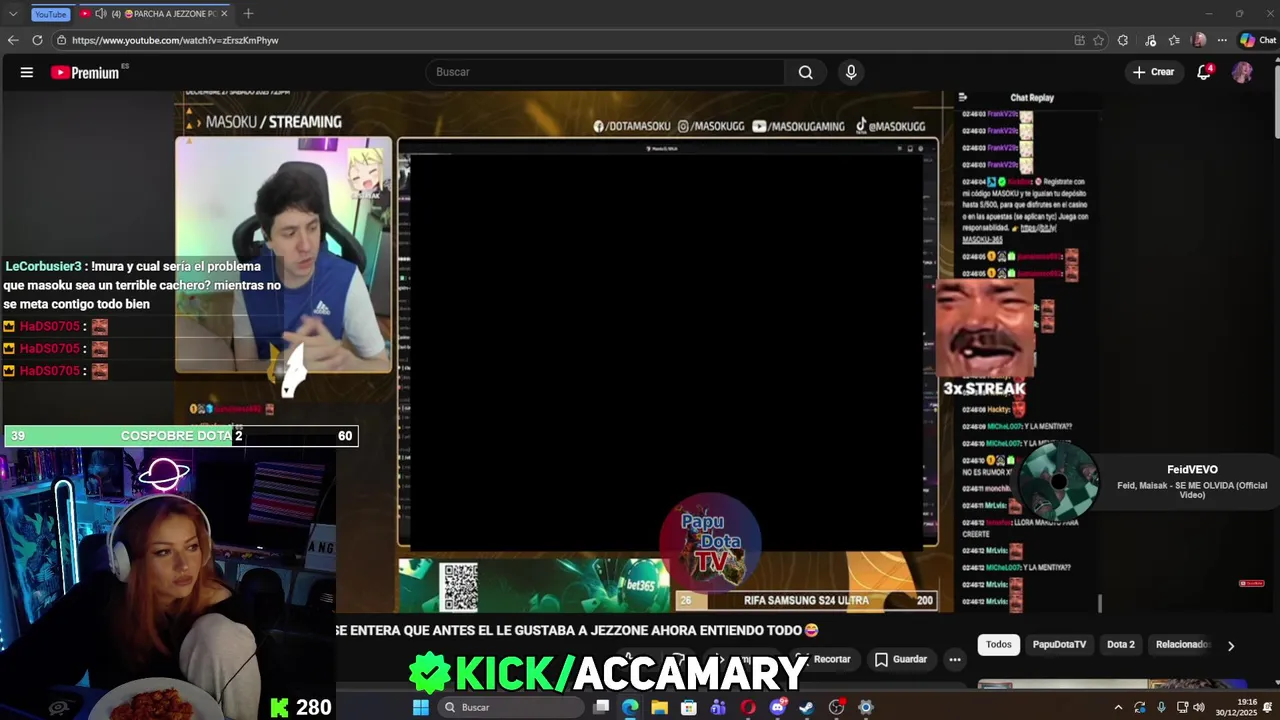The image size is (1280, 720).
Task: Click the Chat Replay header in stream
Action: (1032, 98)
